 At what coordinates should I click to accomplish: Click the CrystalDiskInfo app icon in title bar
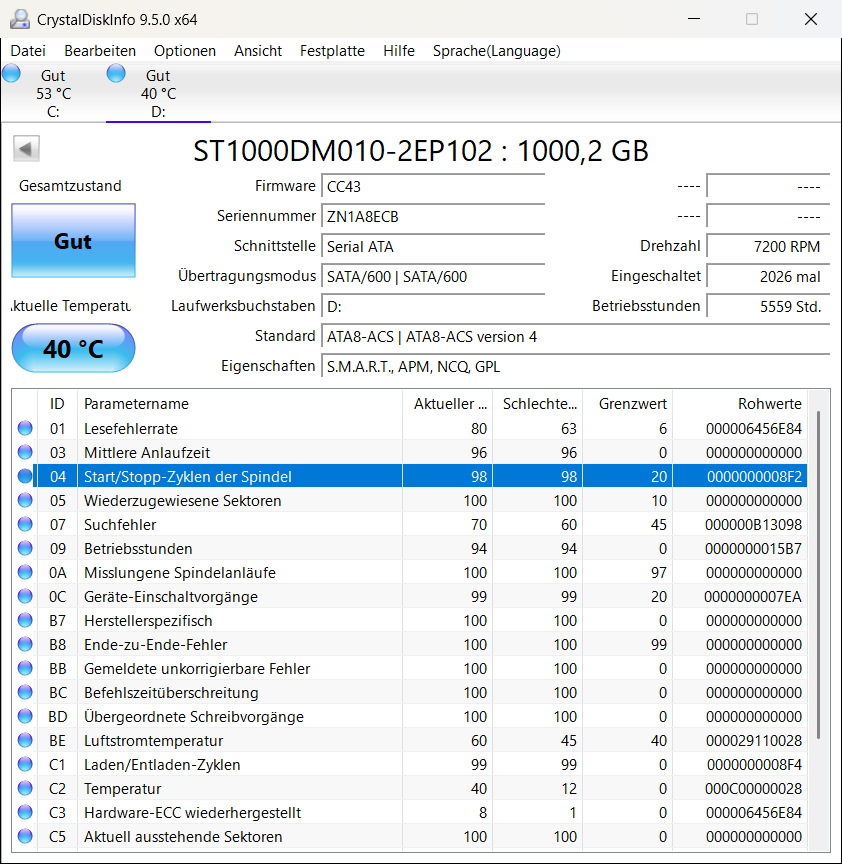(x=20, y=19)
